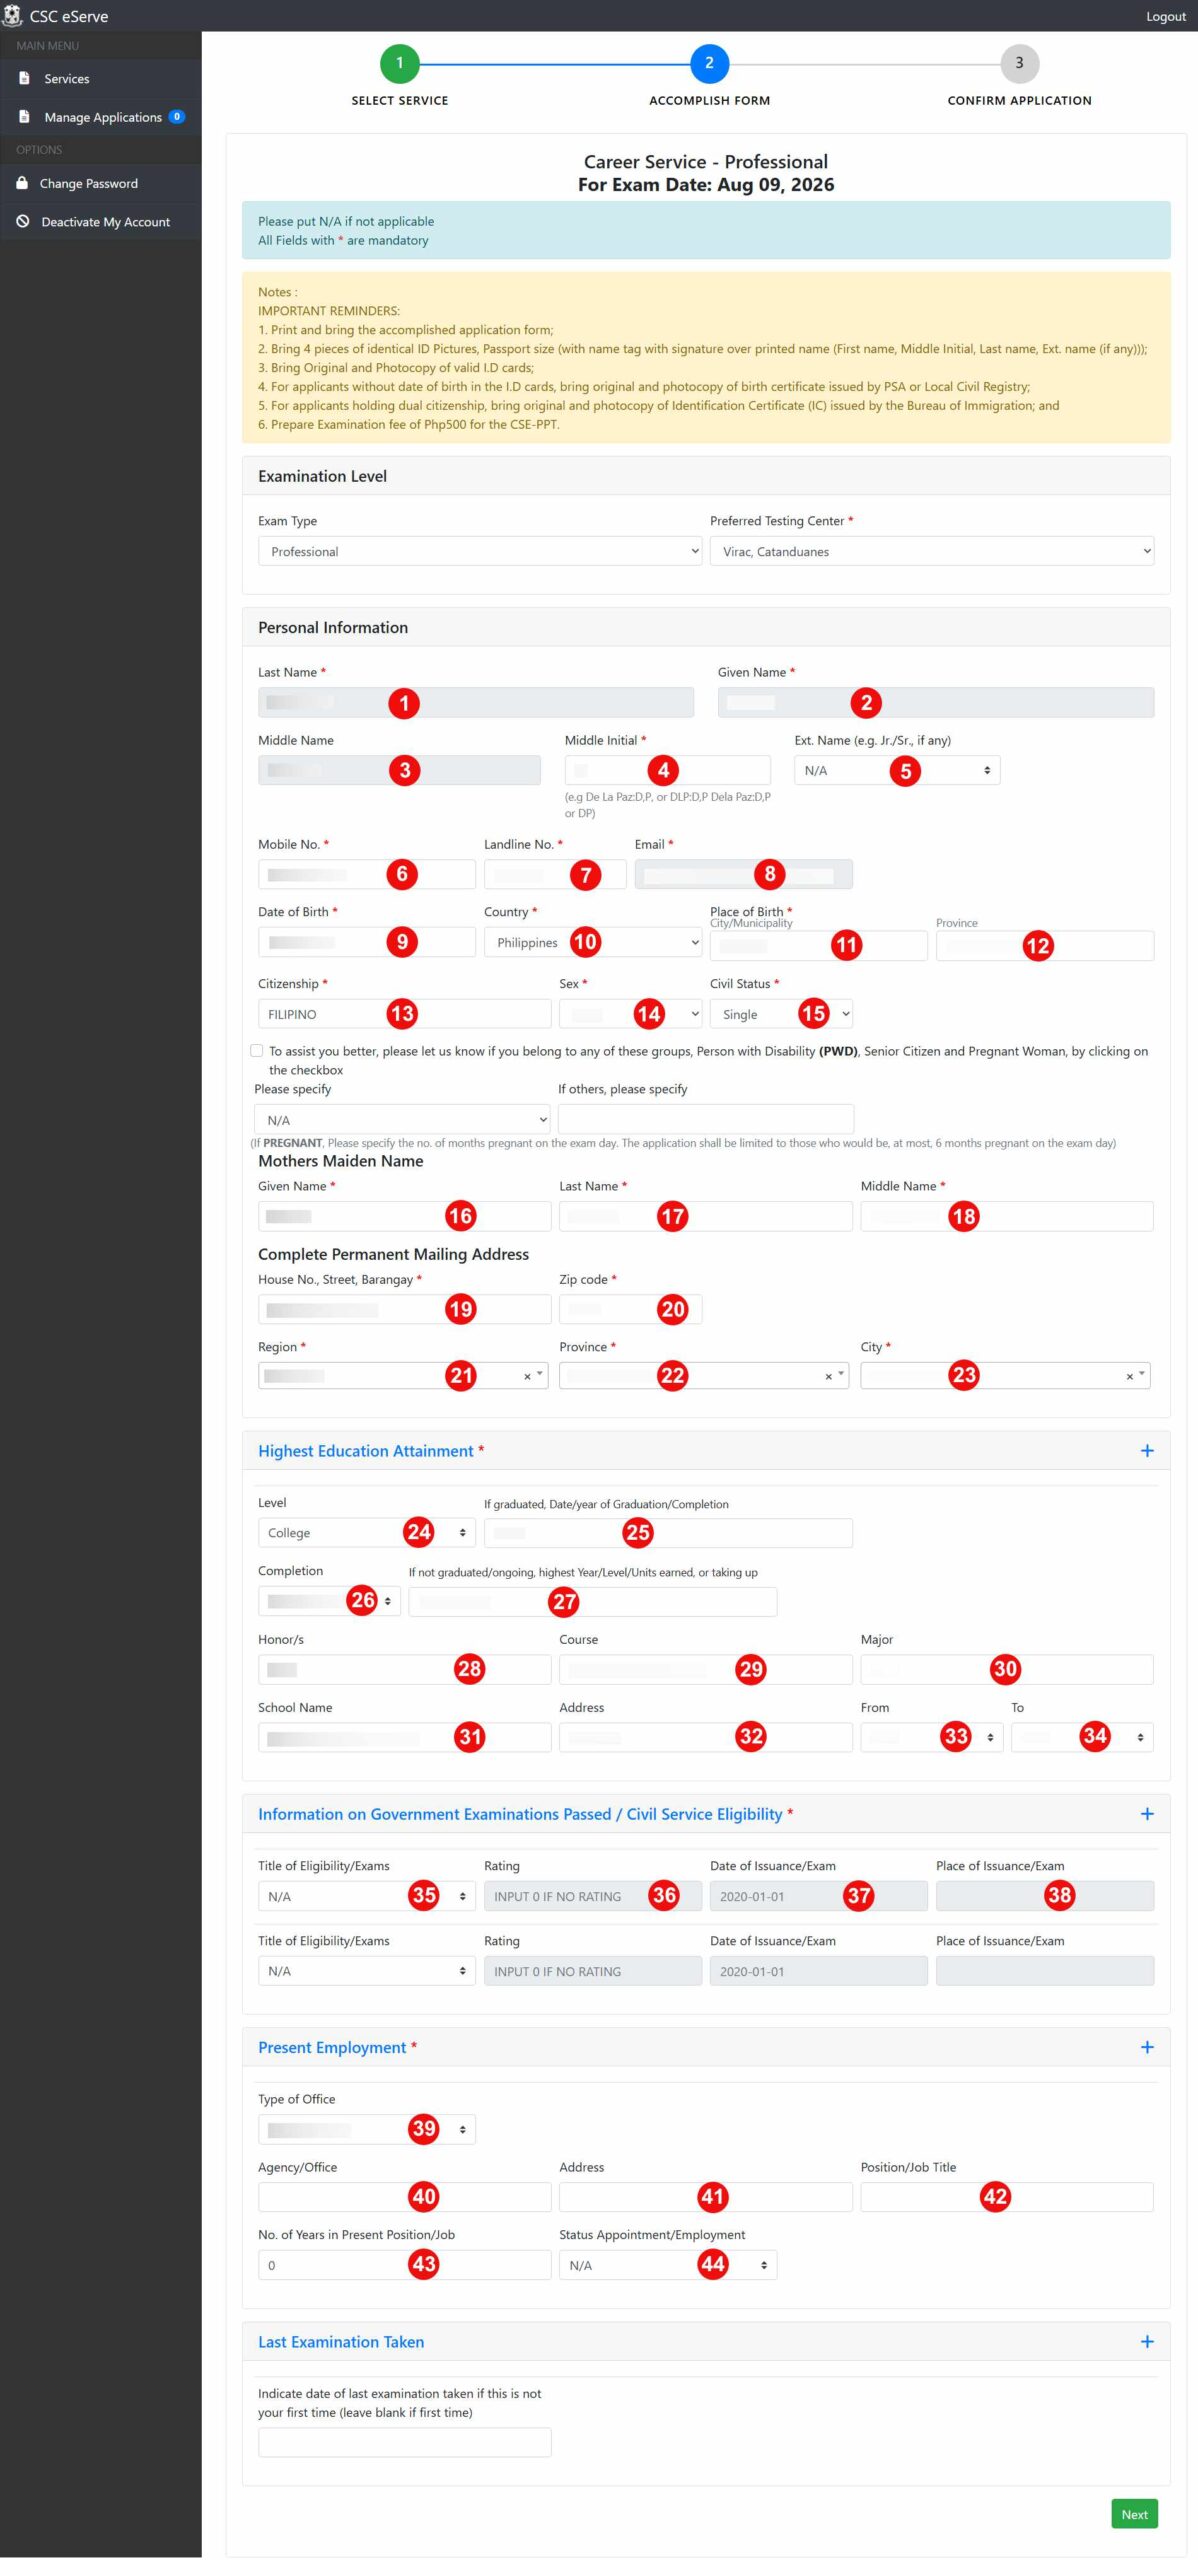The height and width of the screenshot is (2560, 1198).
Task: Open Preferred Testing Center dropdown
Action: [x=932, y=551]
